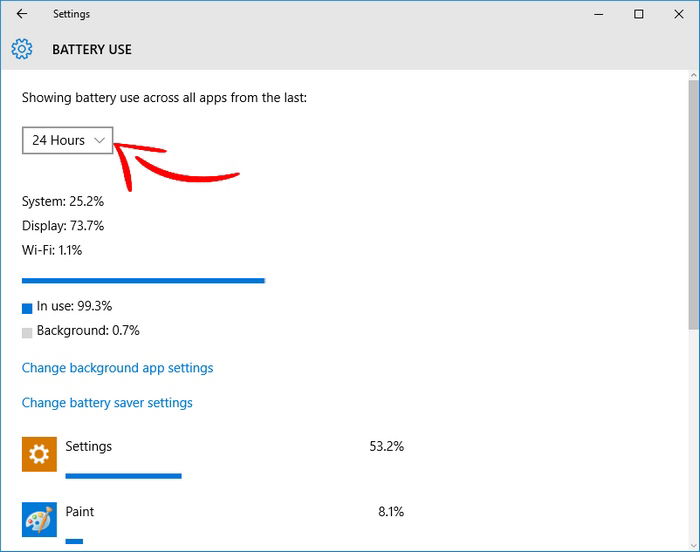Open the 24 Hours time range dropdown
The image size is (700, 552).
(67, 140)
